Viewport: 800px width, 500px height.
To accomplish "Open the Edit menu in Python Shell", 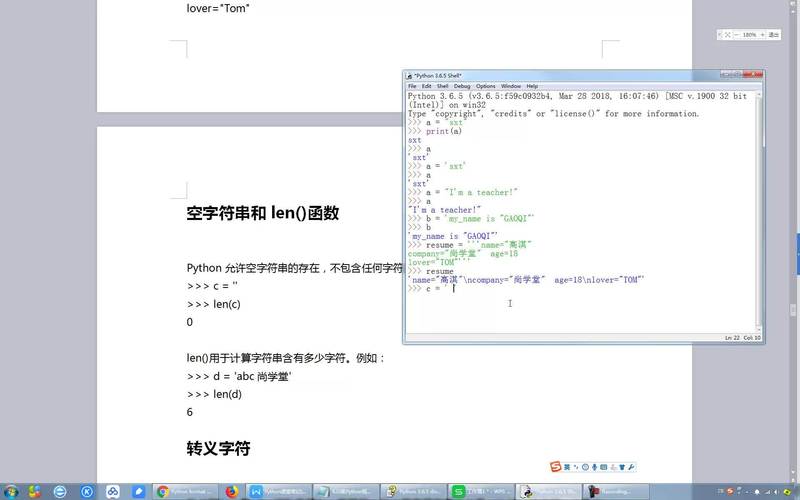I will [427, 86].
